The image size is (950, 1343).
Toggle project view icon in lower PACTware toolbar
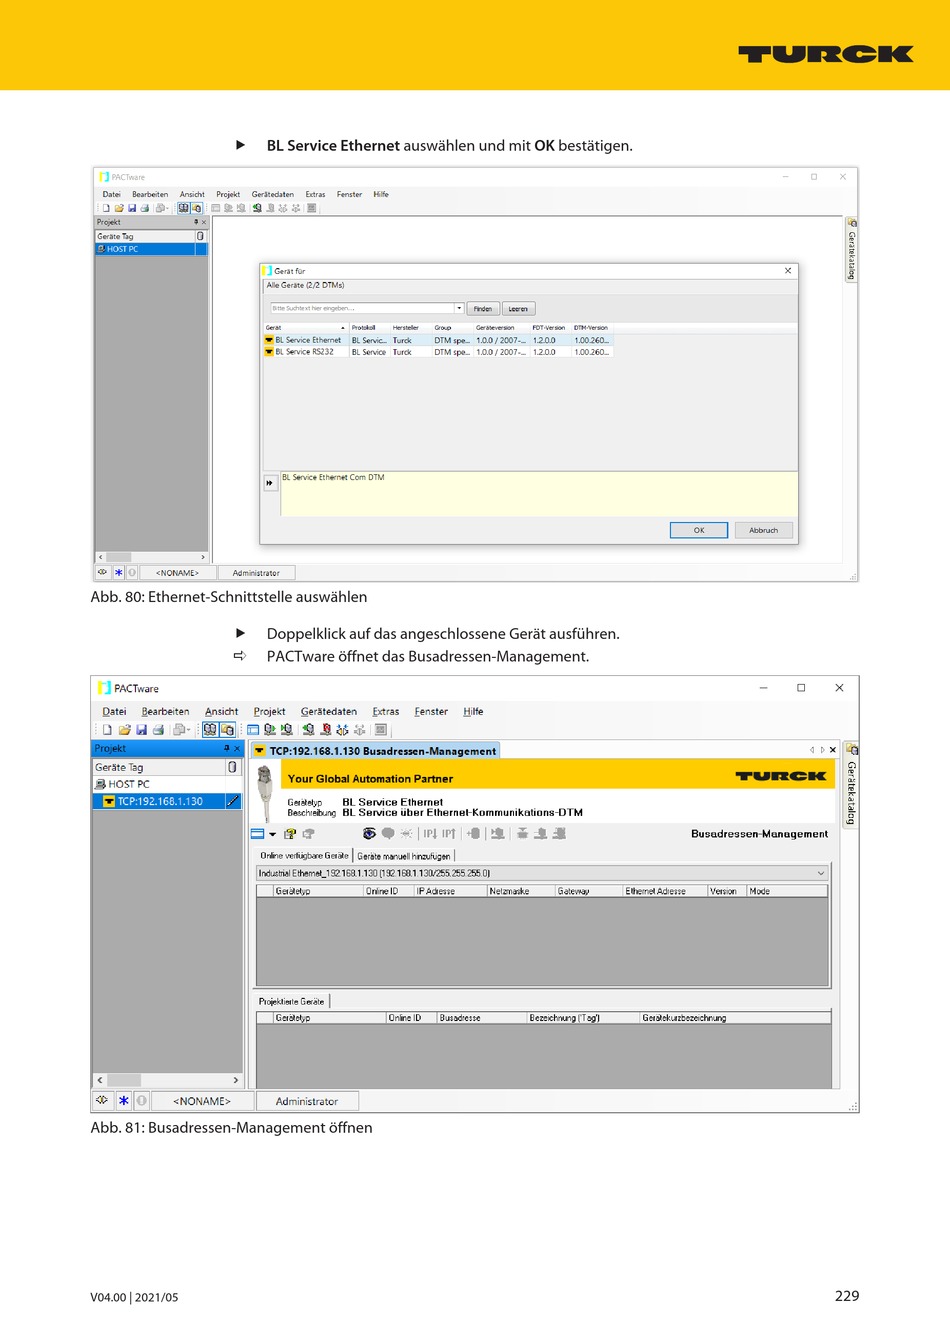[x=210, y=730]
